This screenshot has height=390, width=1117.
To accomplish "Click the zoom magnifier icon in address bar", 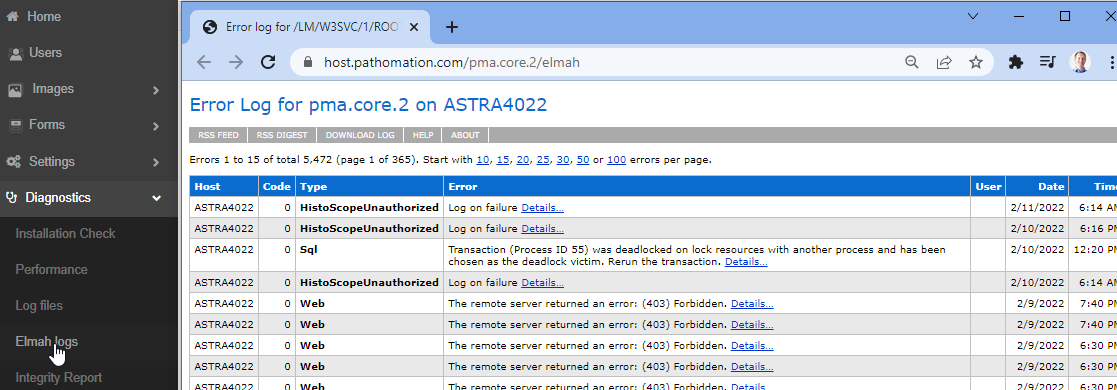I will point(911,62).
